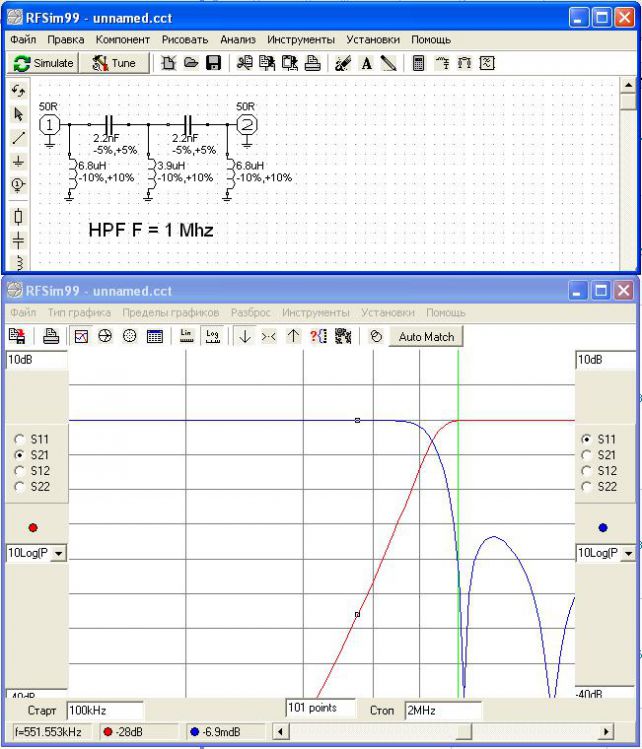Open right axis 10Log(P dropdown
The image size is (642, 749).
tap(628, 553)
